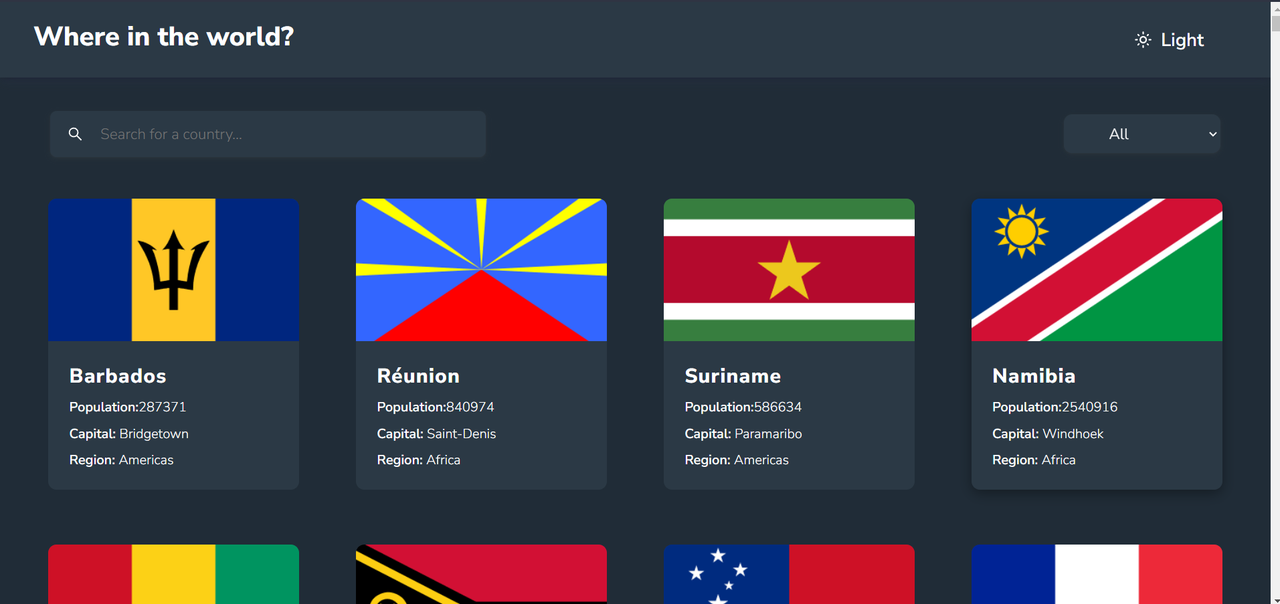The width and height of the screenshot is (1280, 604).
Task: Click the Réunion country title
Action: [418, 376]
